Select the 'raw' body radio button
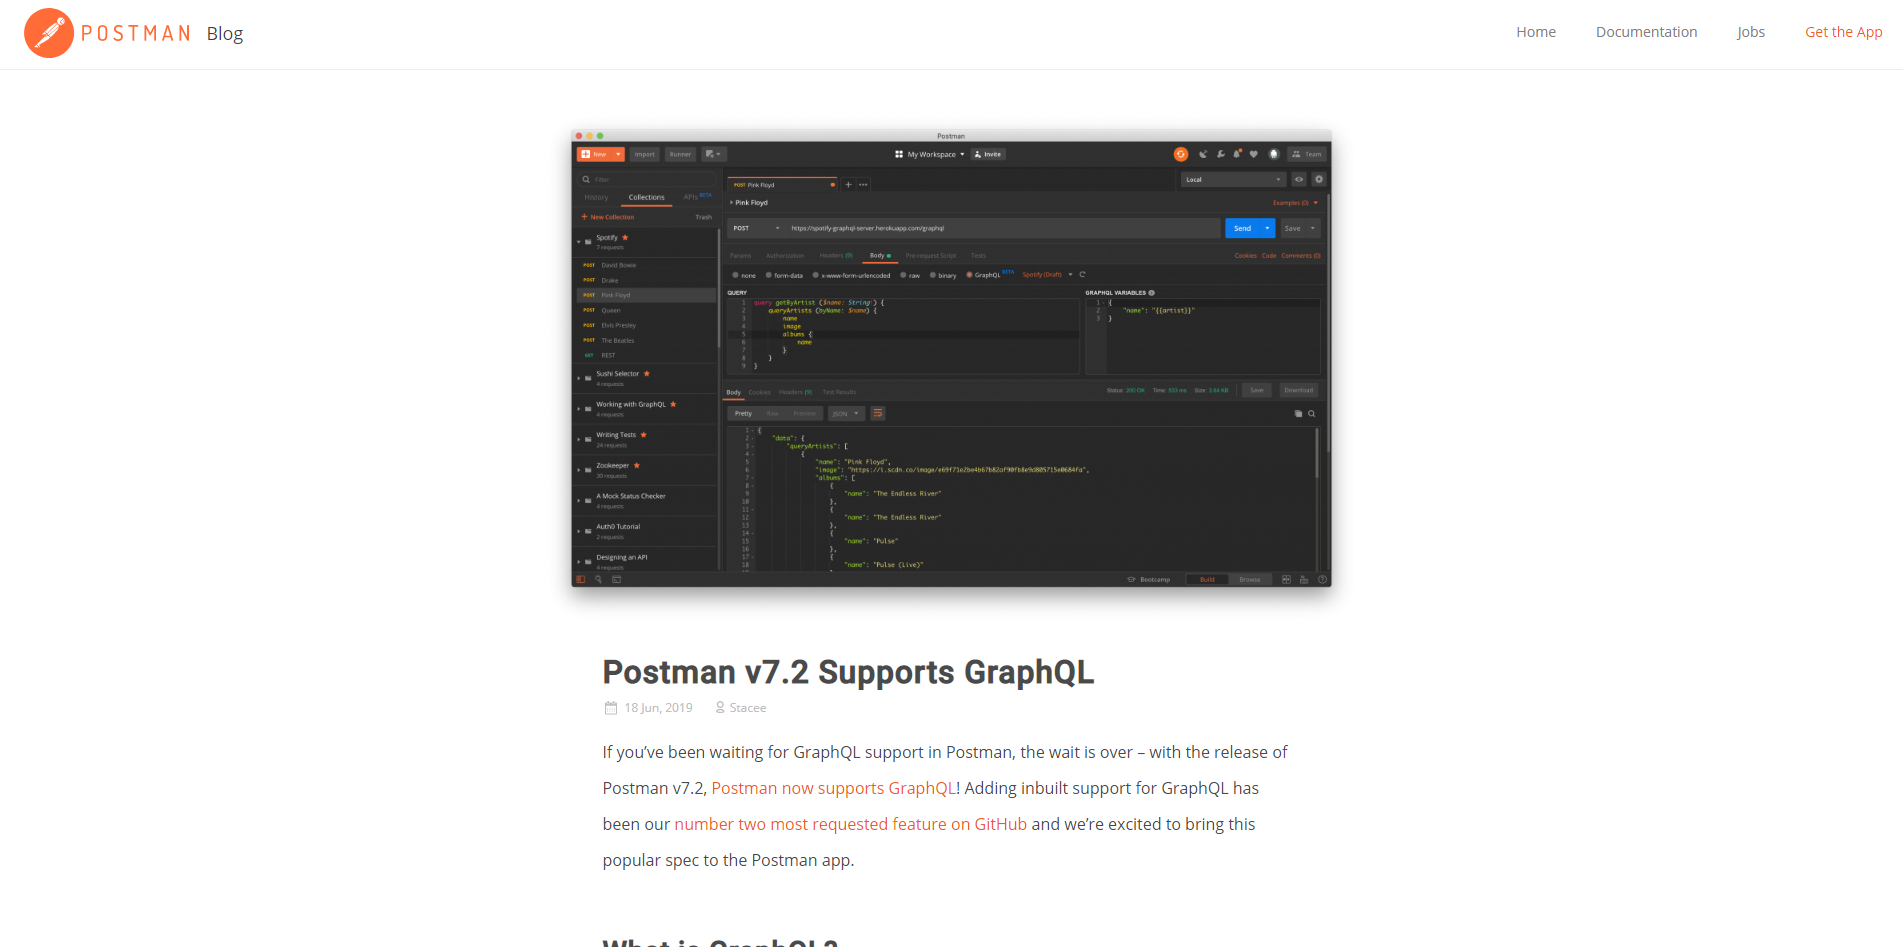The image size is (1903, 947). click(903, 275)
